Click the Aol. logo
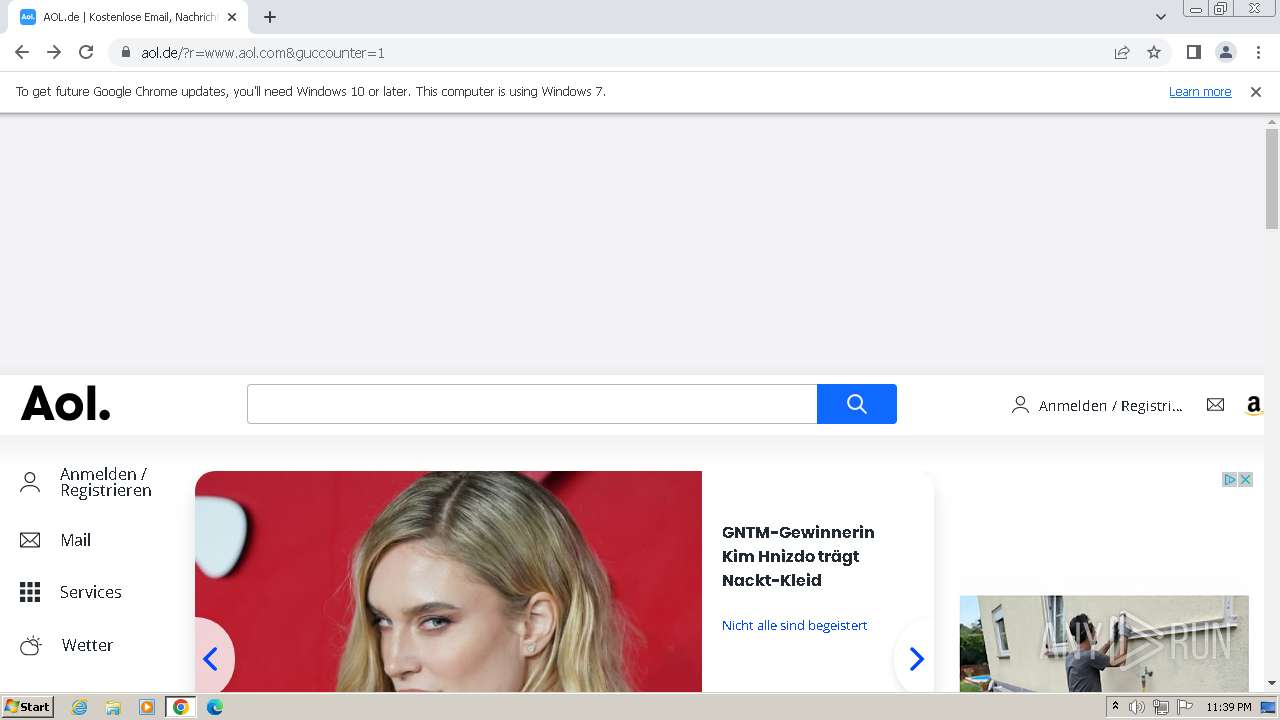The image size is (1280, 720). click(x=66, y=404)
